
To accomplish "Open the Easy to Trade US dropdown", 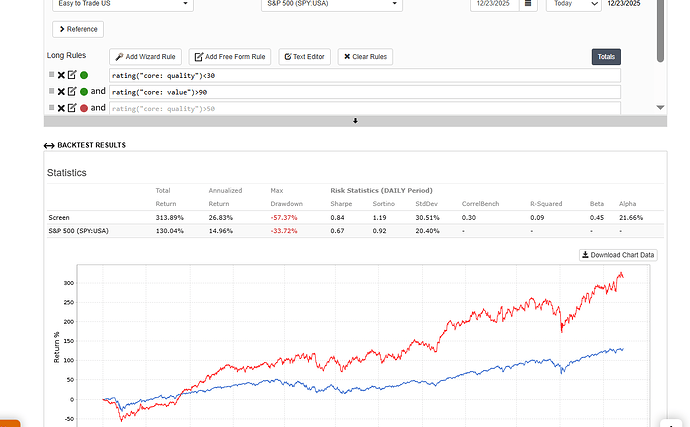I will click(123, 4).
